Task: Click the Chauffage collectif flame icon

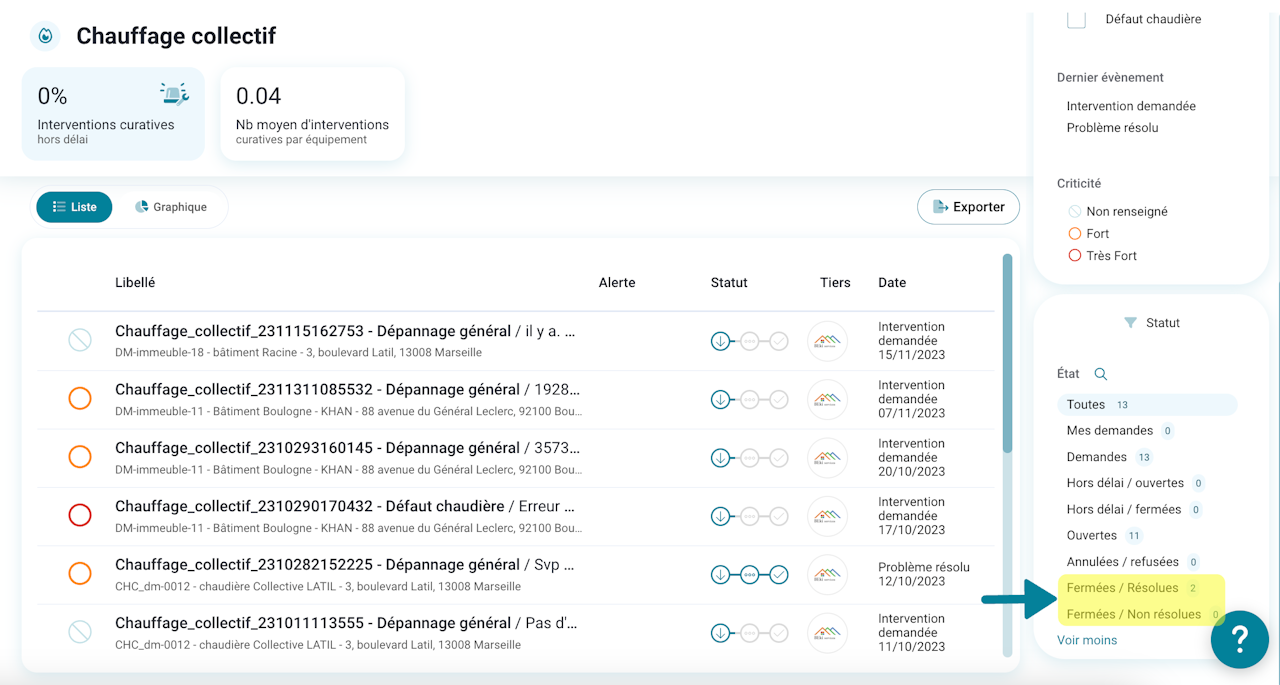Action: pyautogui.click(x=45, y=36)
